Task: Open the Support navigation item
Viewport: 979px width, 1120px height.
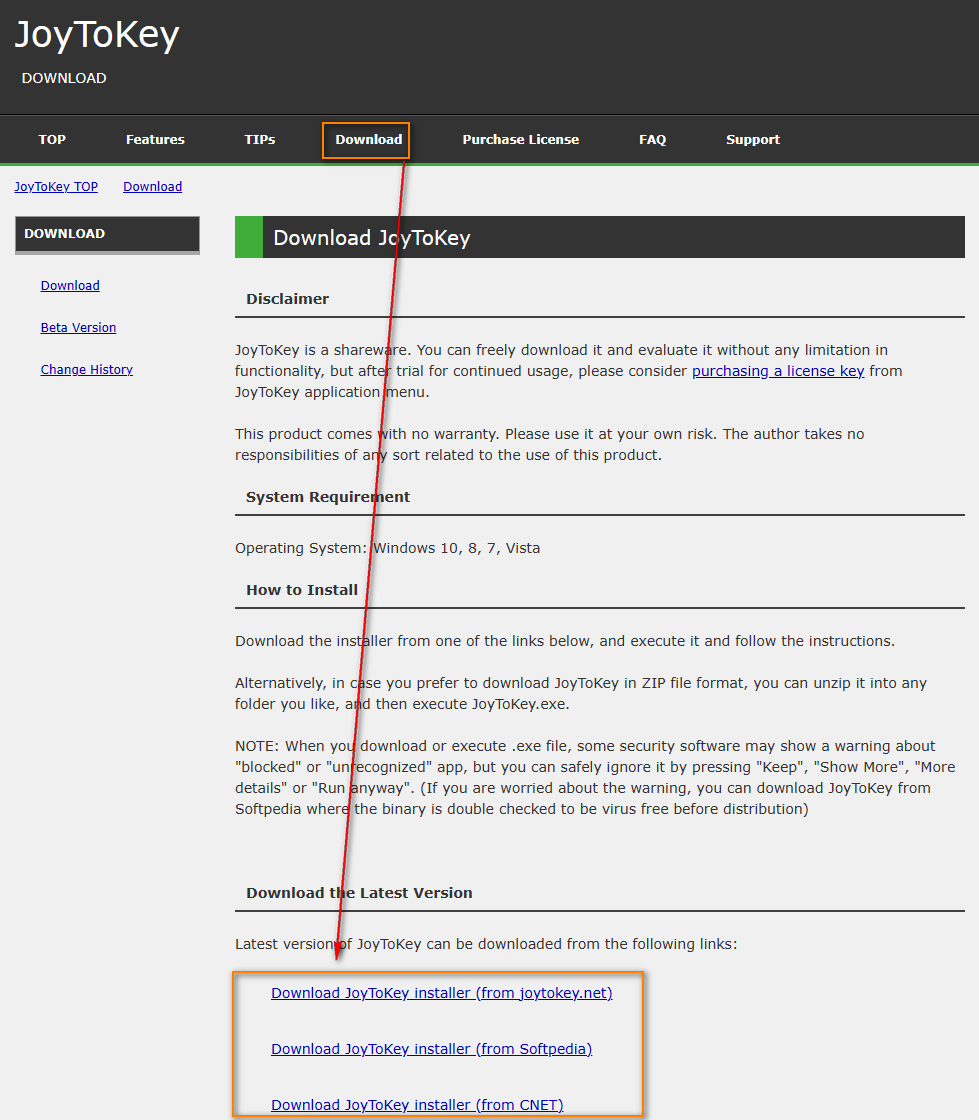Action: 753,139
